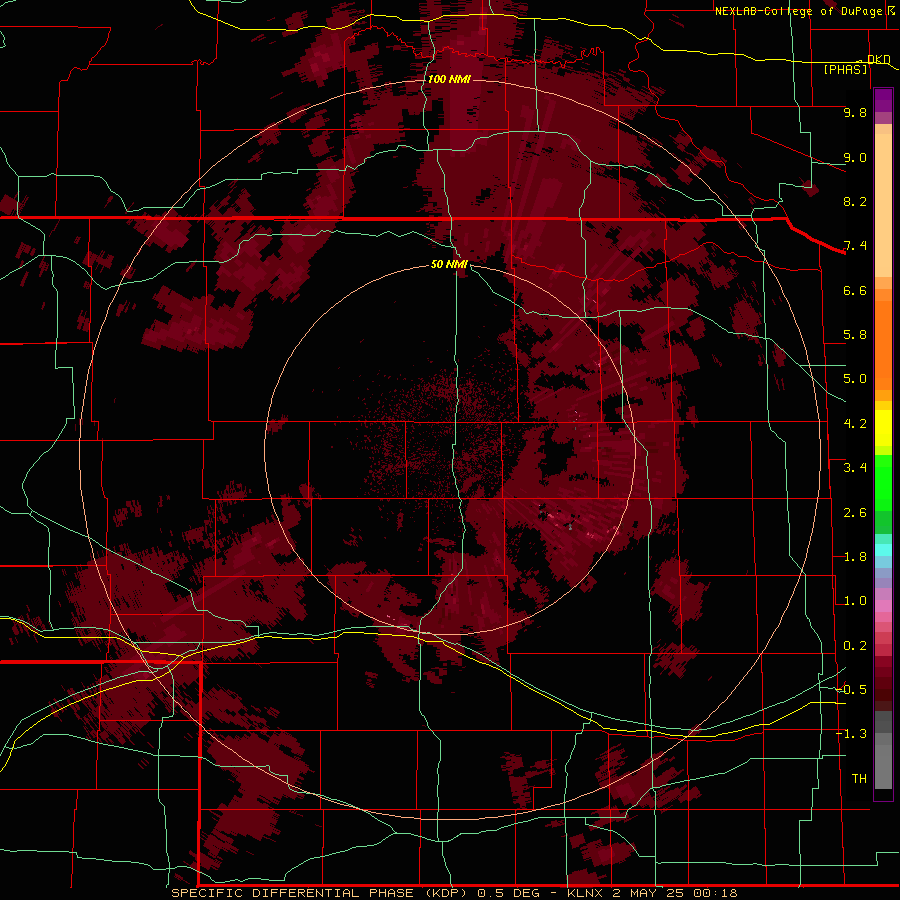Click the "50 NMI" range ring label
900x900 pixels.
coord(449,265)
